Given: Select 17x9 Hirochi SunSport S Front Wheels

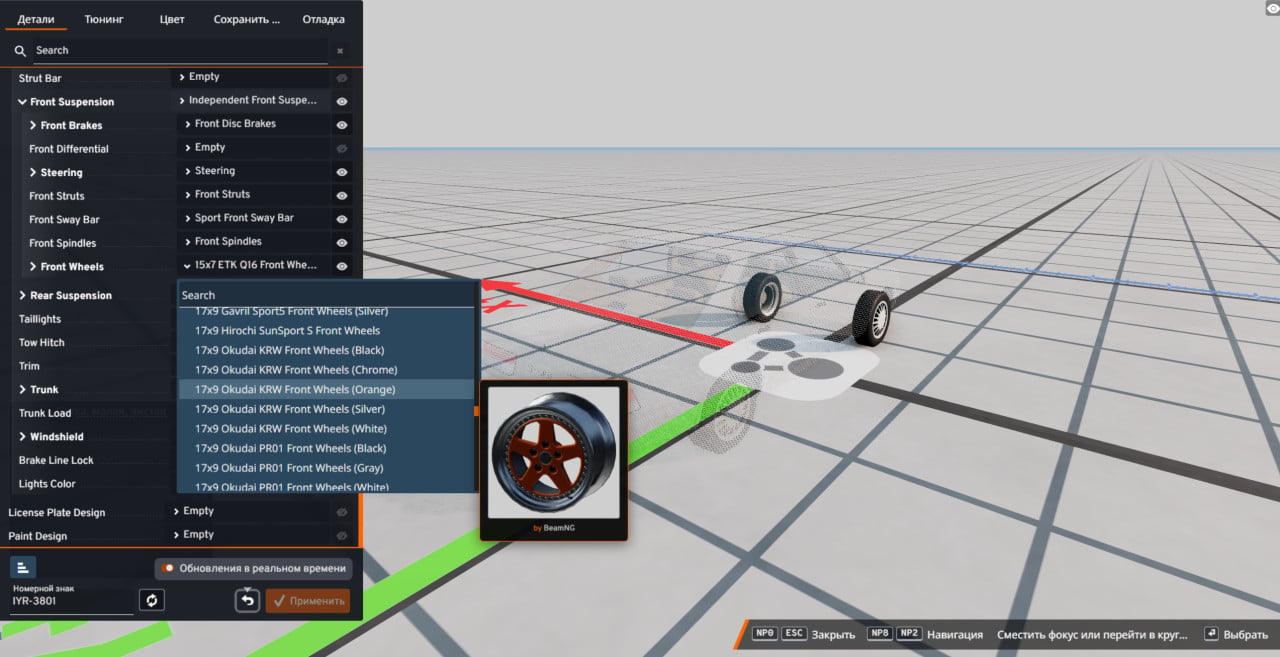Looking at the screenshot, I should click(326, 330).
